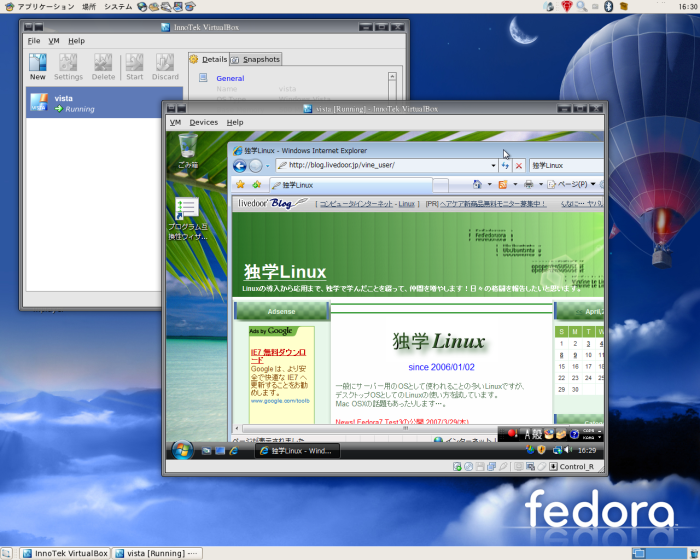Image resolution: width=700 pixels, height=560 pixels.
Task: Open the ページ(P) menu dropdown
Action: point(571,184)
